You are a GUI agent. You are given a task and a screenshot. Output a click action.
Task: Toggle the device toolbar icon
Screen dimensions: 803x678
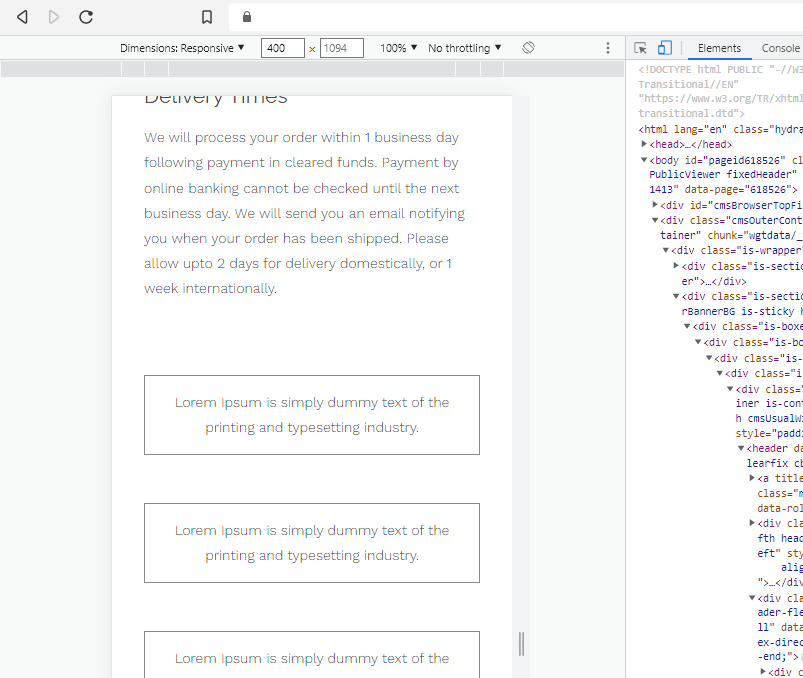click(665, 48)
